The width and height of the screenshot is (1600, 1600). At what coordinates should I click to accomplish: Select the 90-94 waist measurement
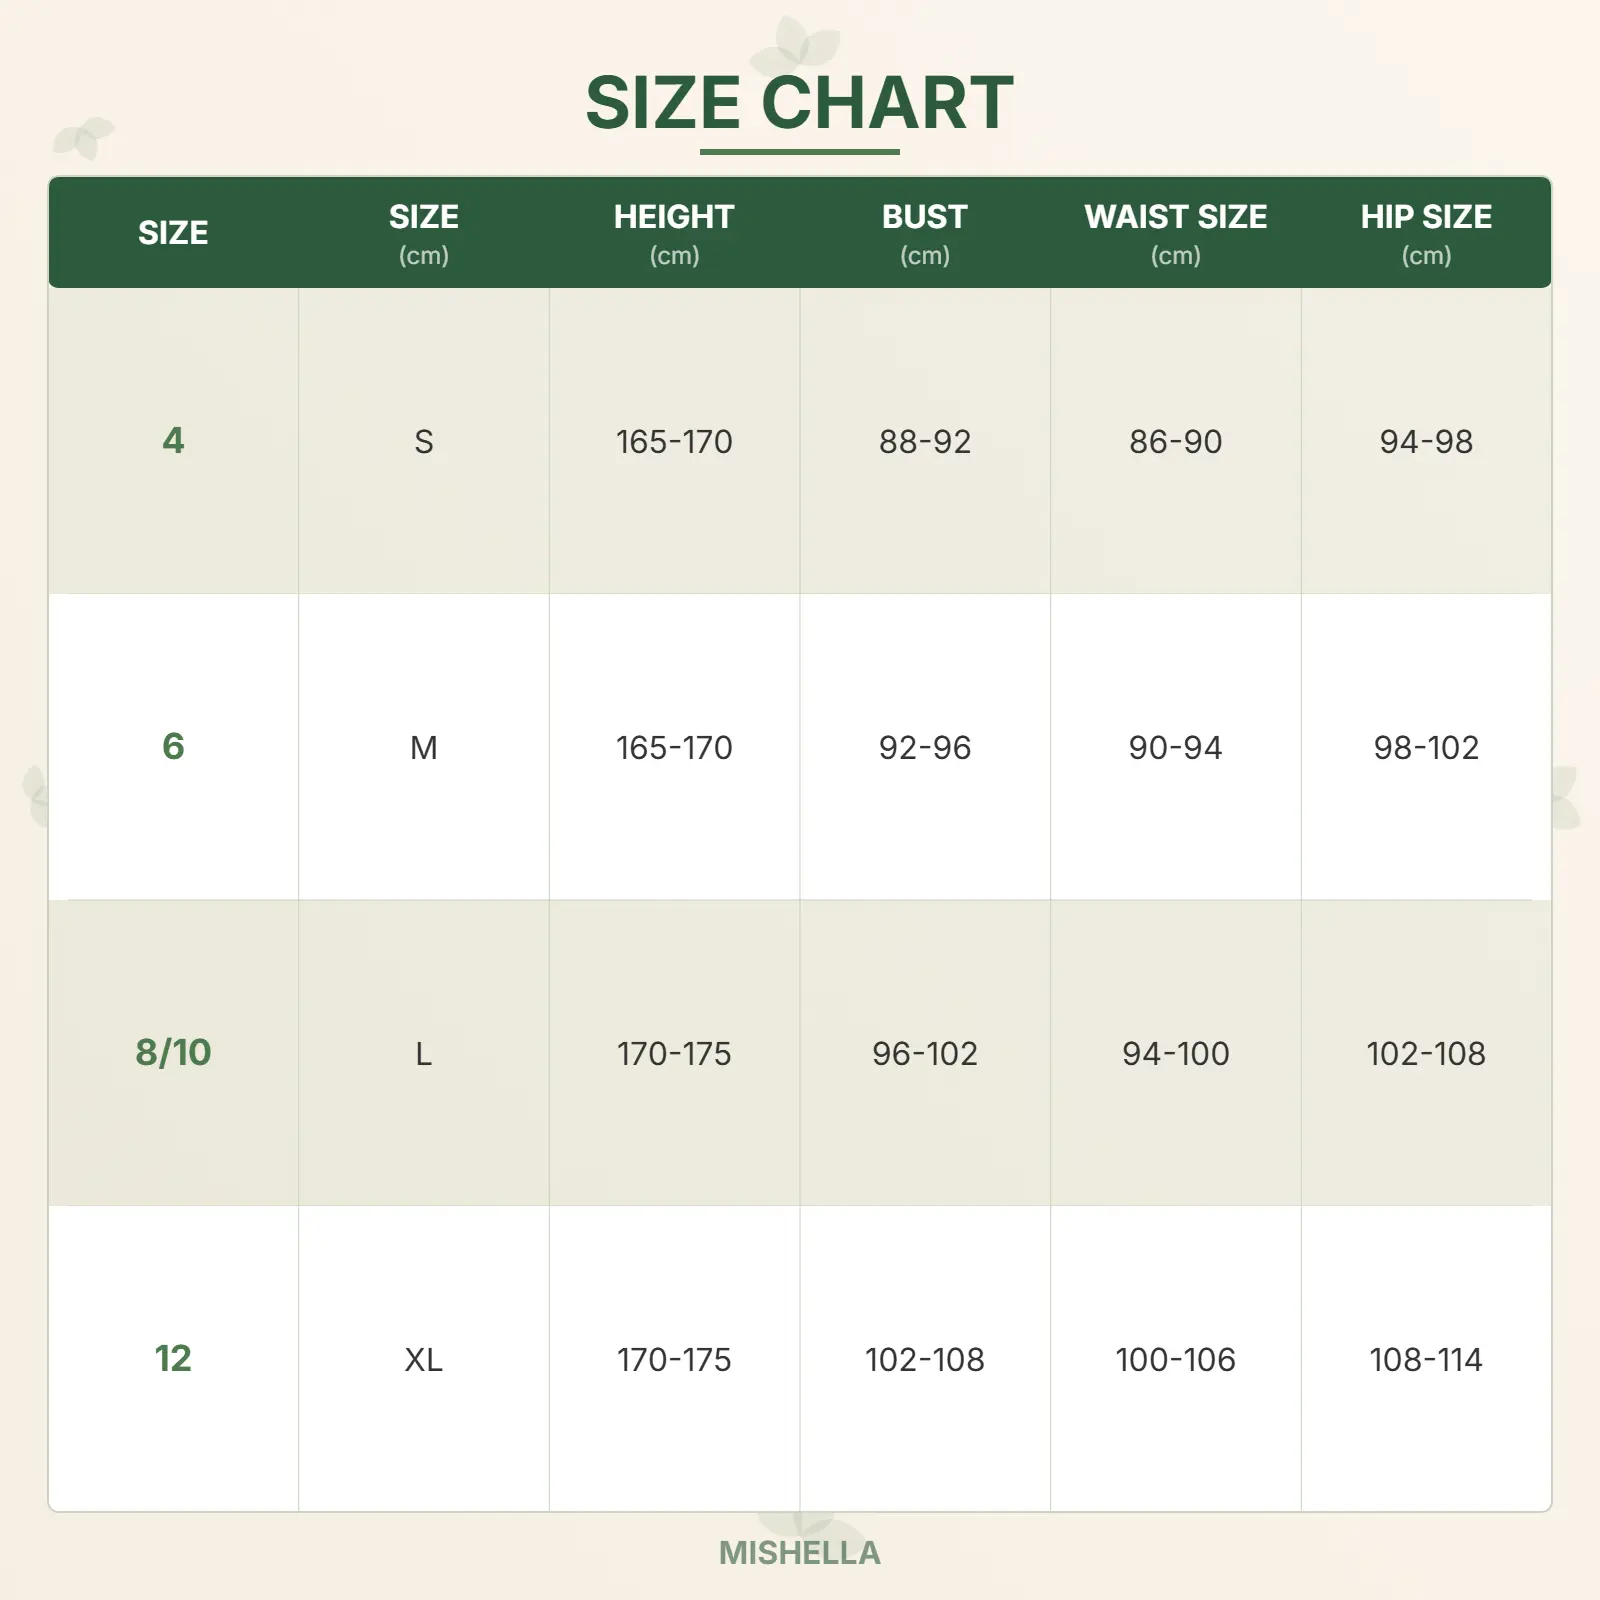click(x=1175, y=748)
